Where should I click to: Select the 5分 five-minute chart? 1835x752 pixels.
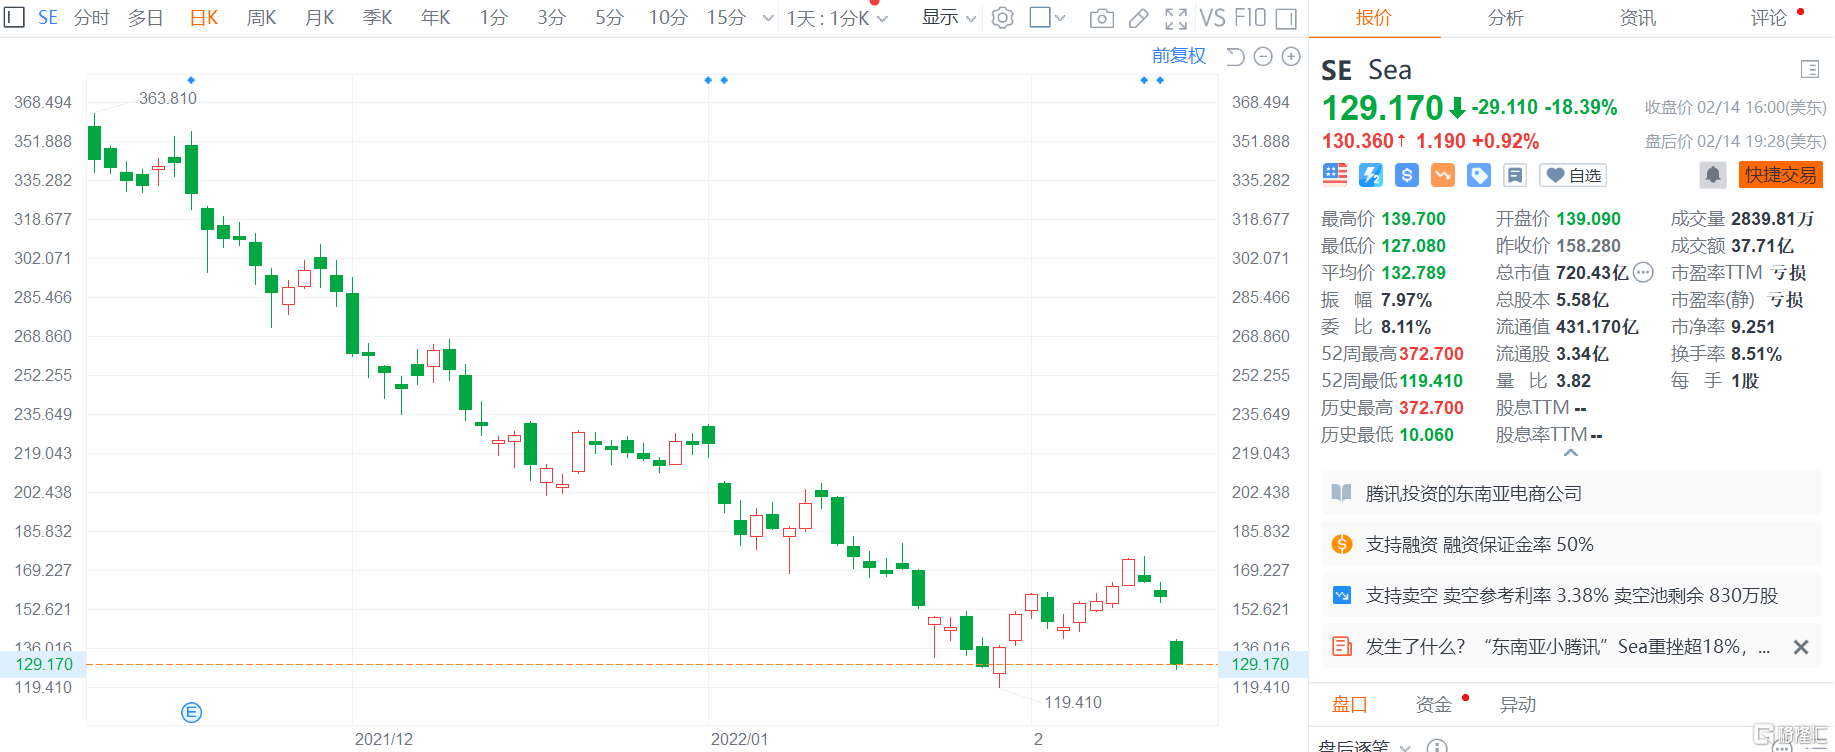(x=609, y=18)
